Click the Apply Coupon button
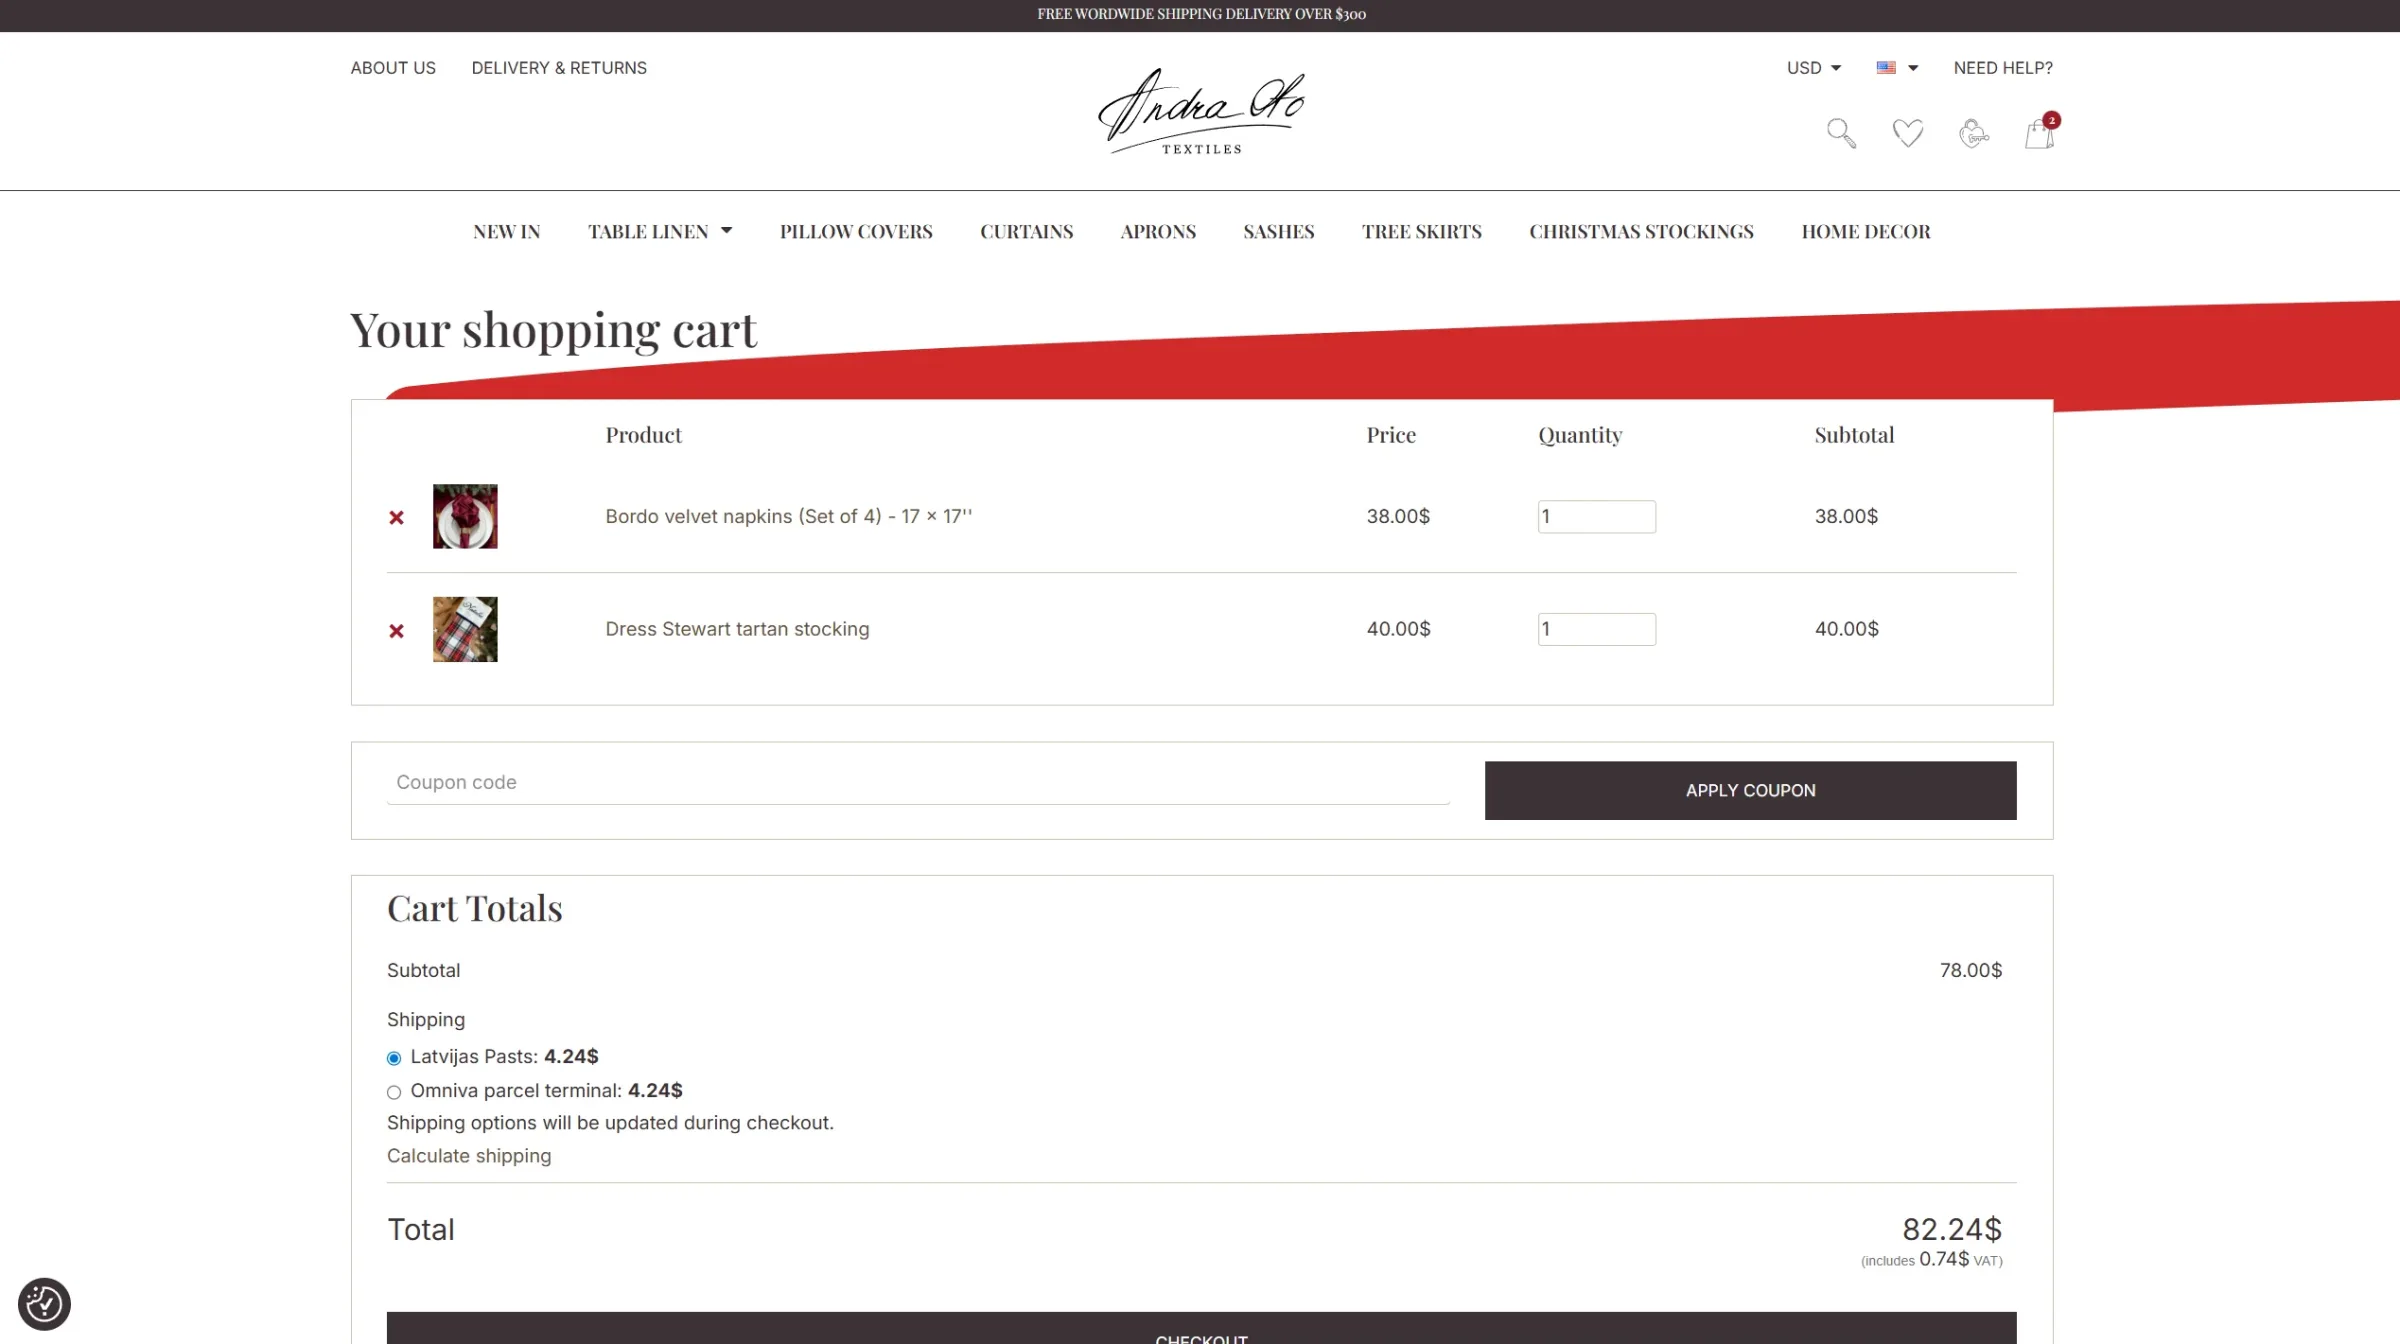 (x=1750, y=790)
